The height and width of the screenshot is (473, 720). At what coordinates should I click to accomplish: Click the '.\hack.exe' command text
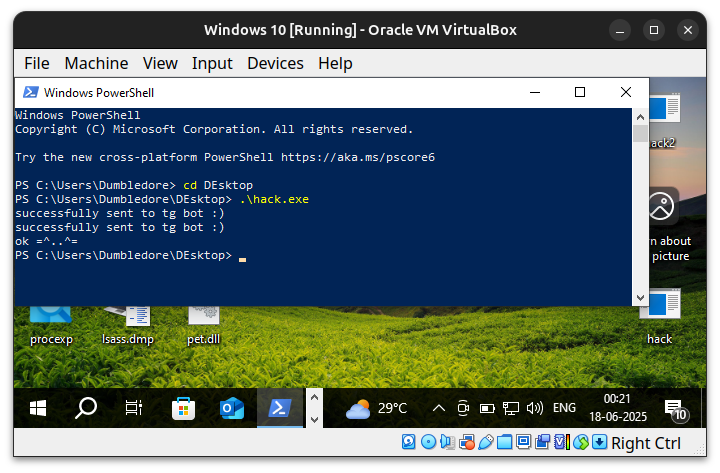[x=274, y=199]
